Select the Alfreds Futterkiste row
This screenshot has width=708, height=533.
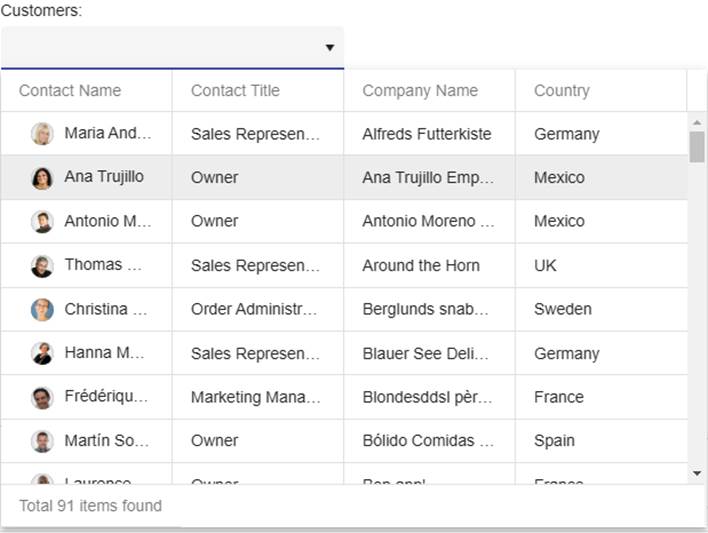click(x=344, y=134)
